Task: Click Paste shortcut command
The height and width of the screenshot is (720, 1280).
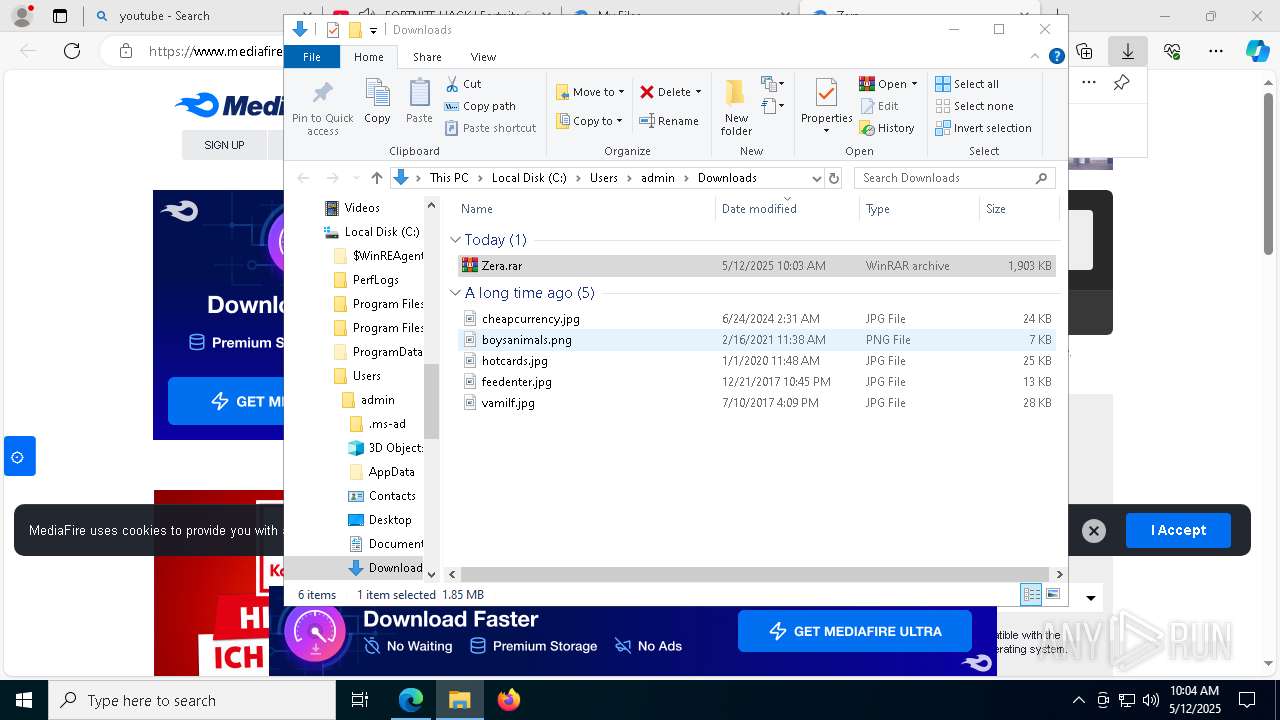Action: (x=490, y=128)
